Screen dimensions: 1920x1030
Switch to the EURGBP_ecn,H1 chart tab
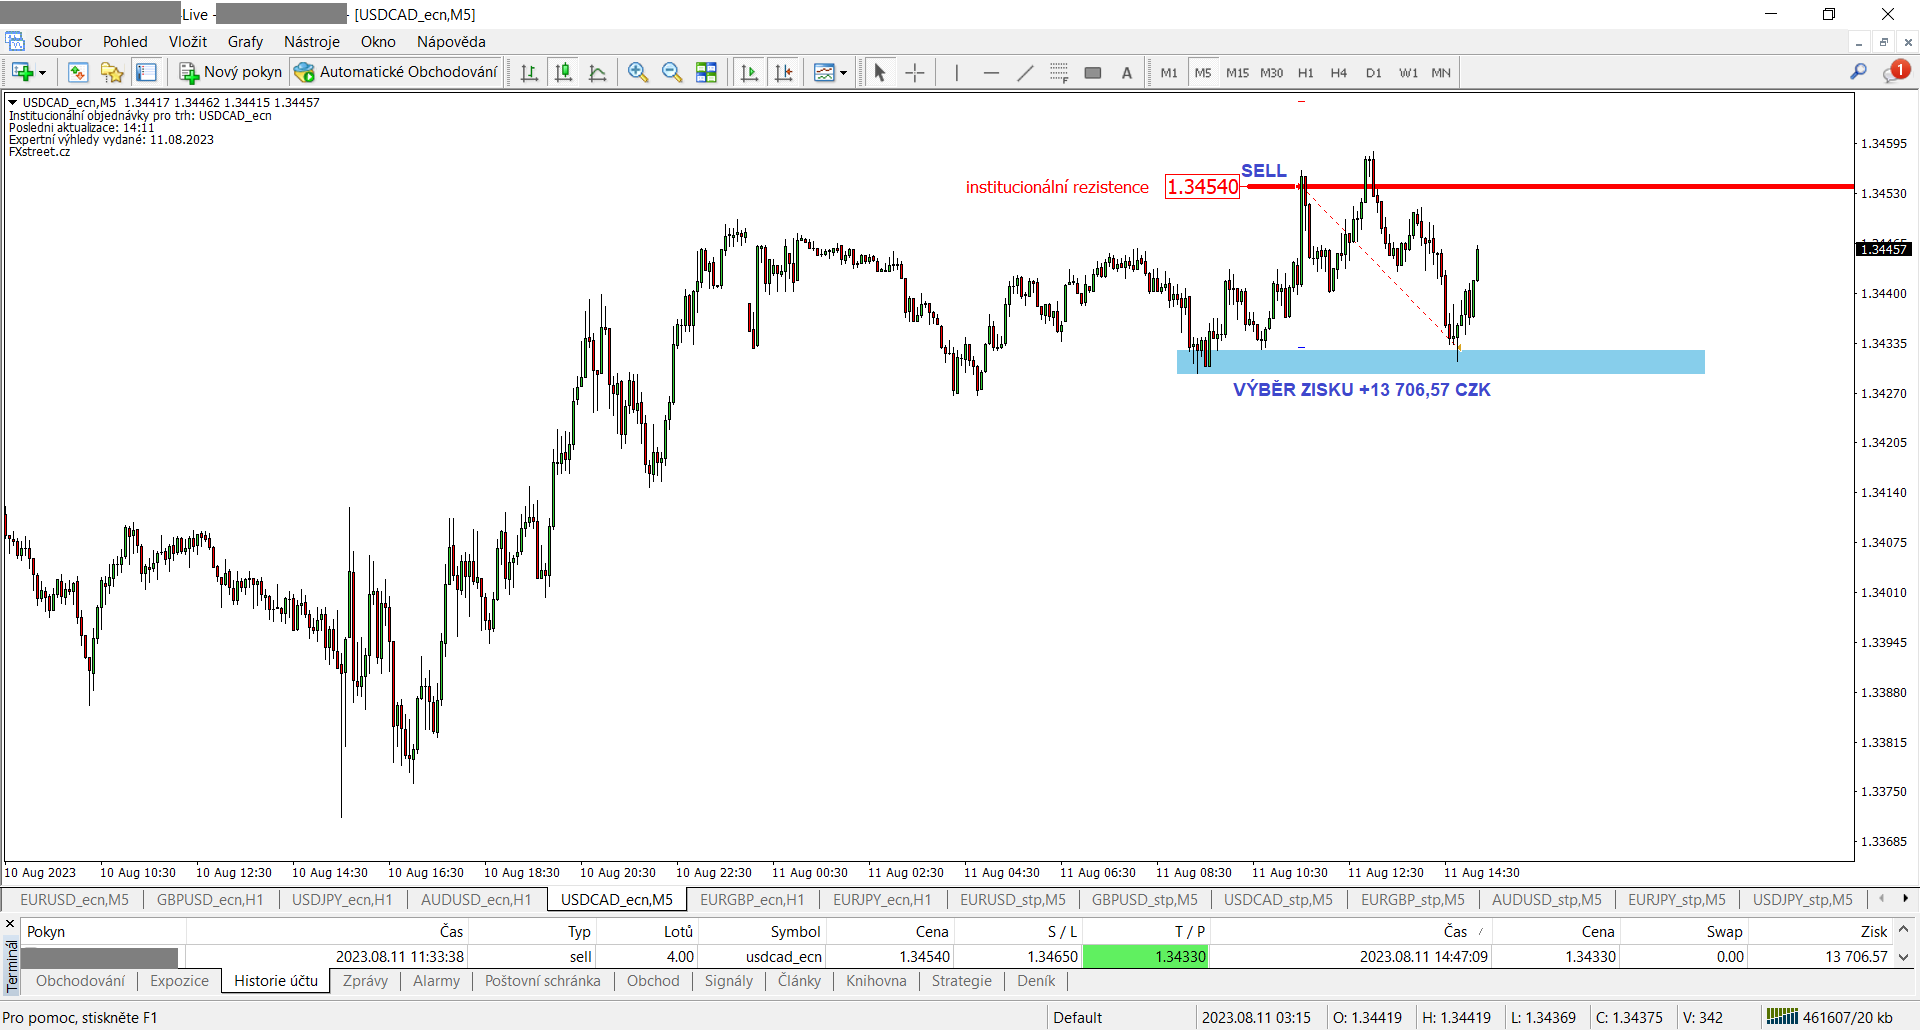pos(752,899)
